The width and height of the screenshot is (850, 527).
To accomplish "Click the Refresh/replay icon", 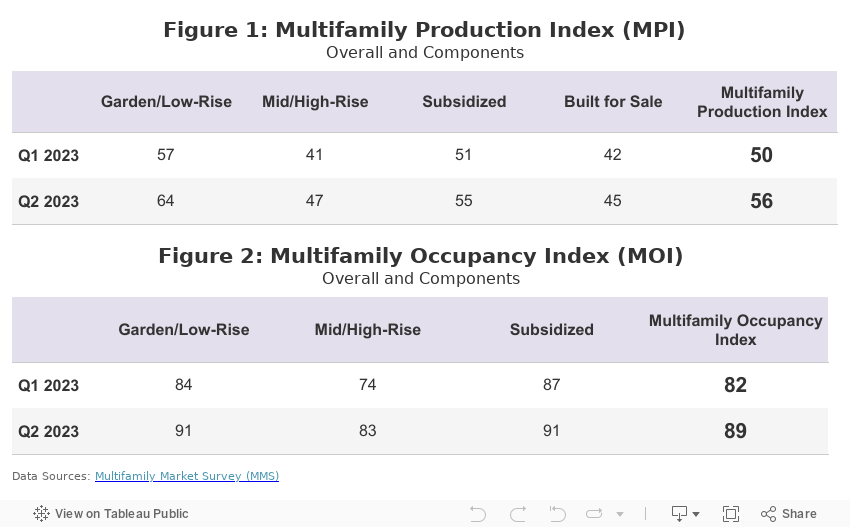I will pos(594,513).
